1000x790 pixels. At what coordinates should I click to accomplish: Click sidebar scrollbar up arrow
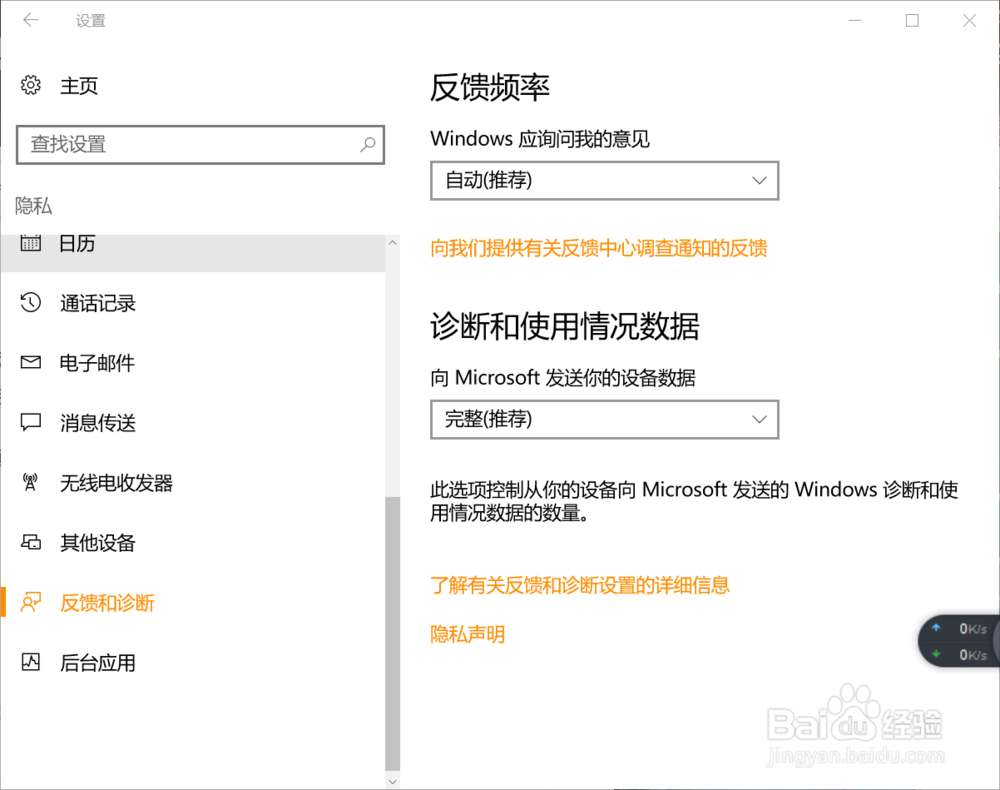(x=393, y=242)
